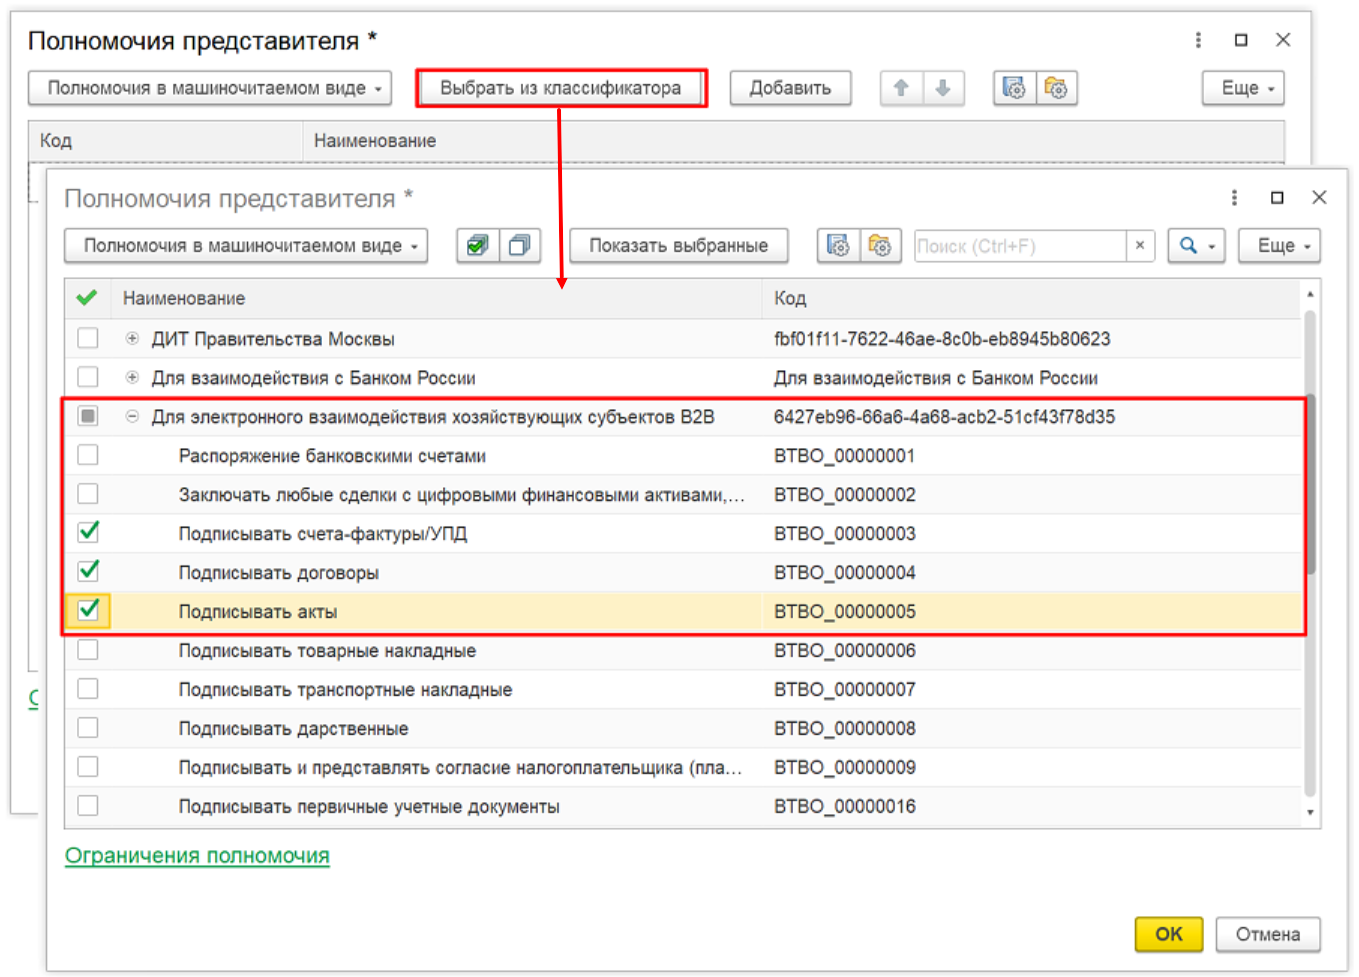Click into the Поиск (Ctrl+F) field
Image resolution: width=1359 pixels, height=977 pixels.
click(1020, 246)
